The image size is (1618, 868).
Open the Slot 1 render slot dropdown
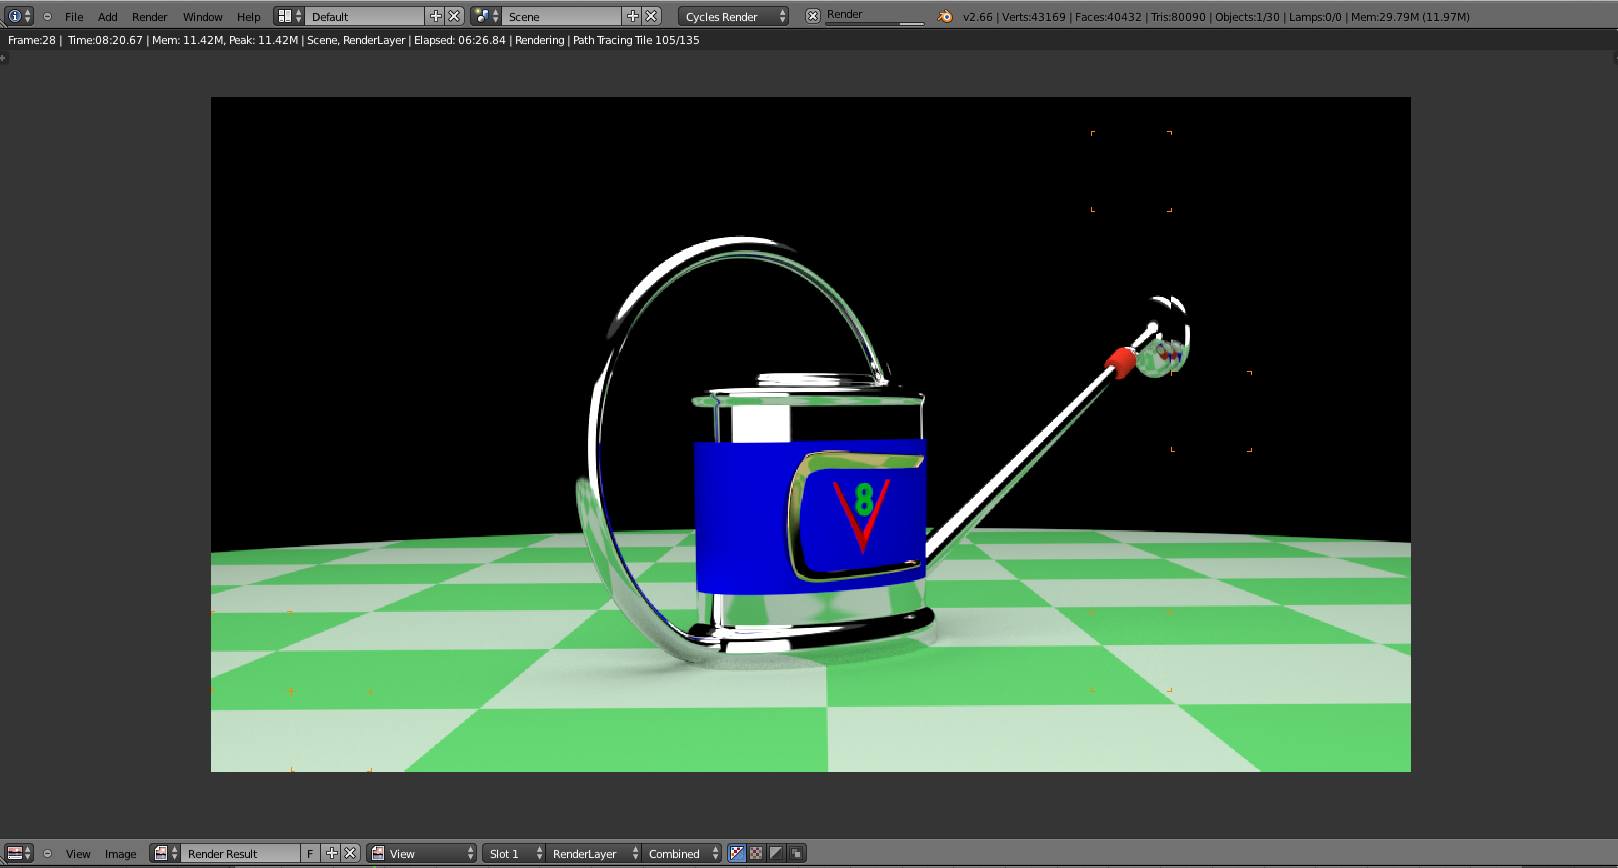514,853
